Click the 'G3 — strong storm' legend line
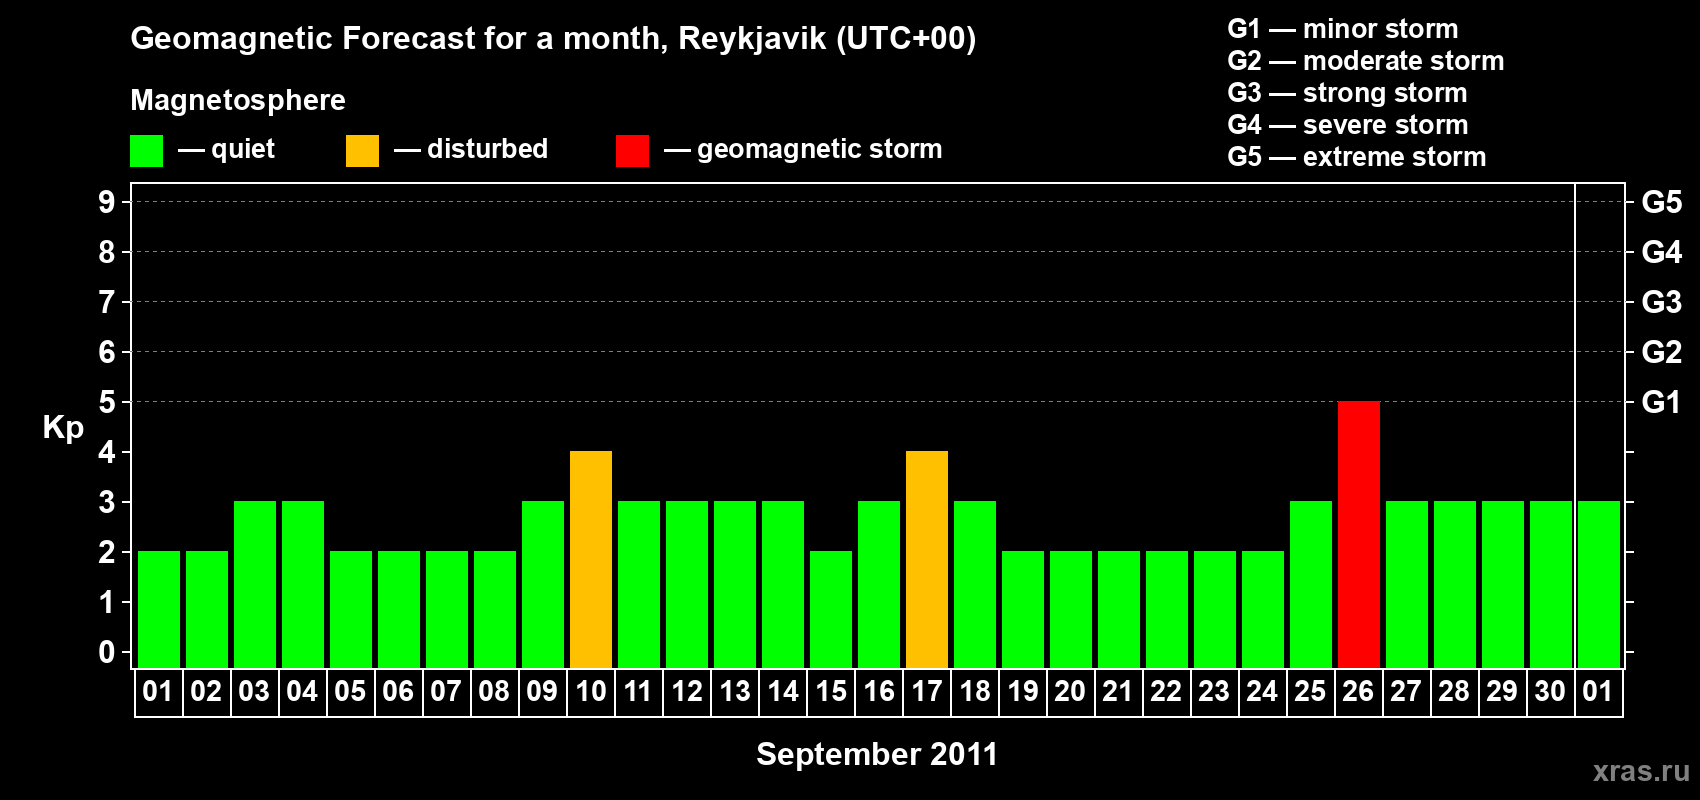Image resolution: width=1700 pixels, height=800 pixels. point(1347,93)
